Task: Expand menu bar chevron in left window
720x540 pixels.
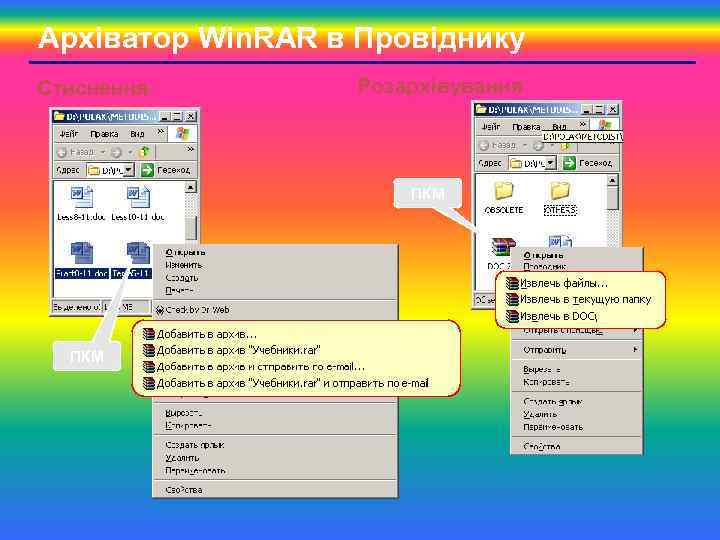Action: point(161,132)
